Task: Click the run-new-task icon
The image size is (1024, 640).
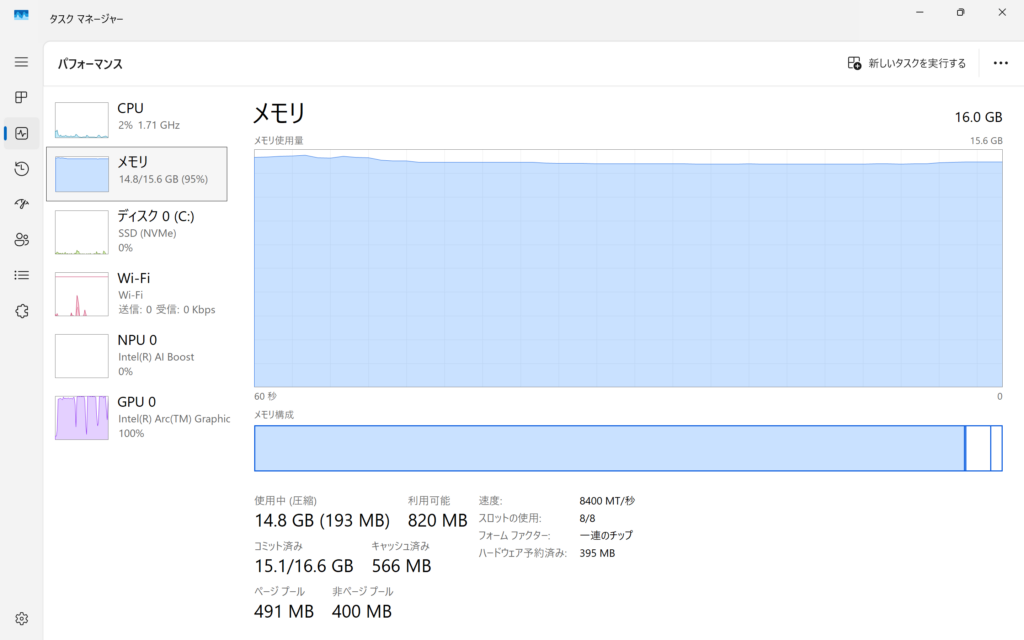Action: click(854, 63)
